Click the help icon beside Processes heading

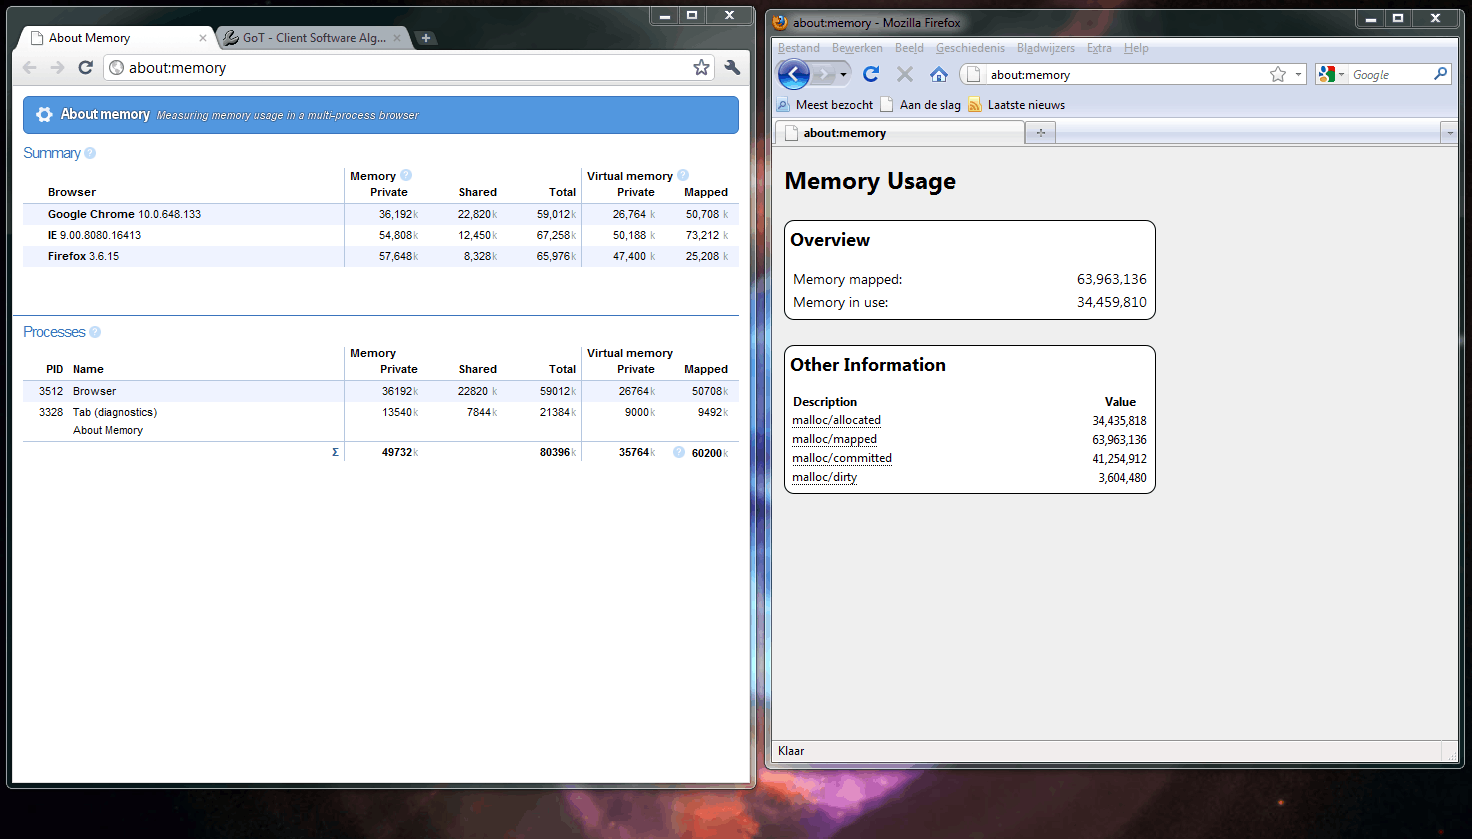coord(95,332)
